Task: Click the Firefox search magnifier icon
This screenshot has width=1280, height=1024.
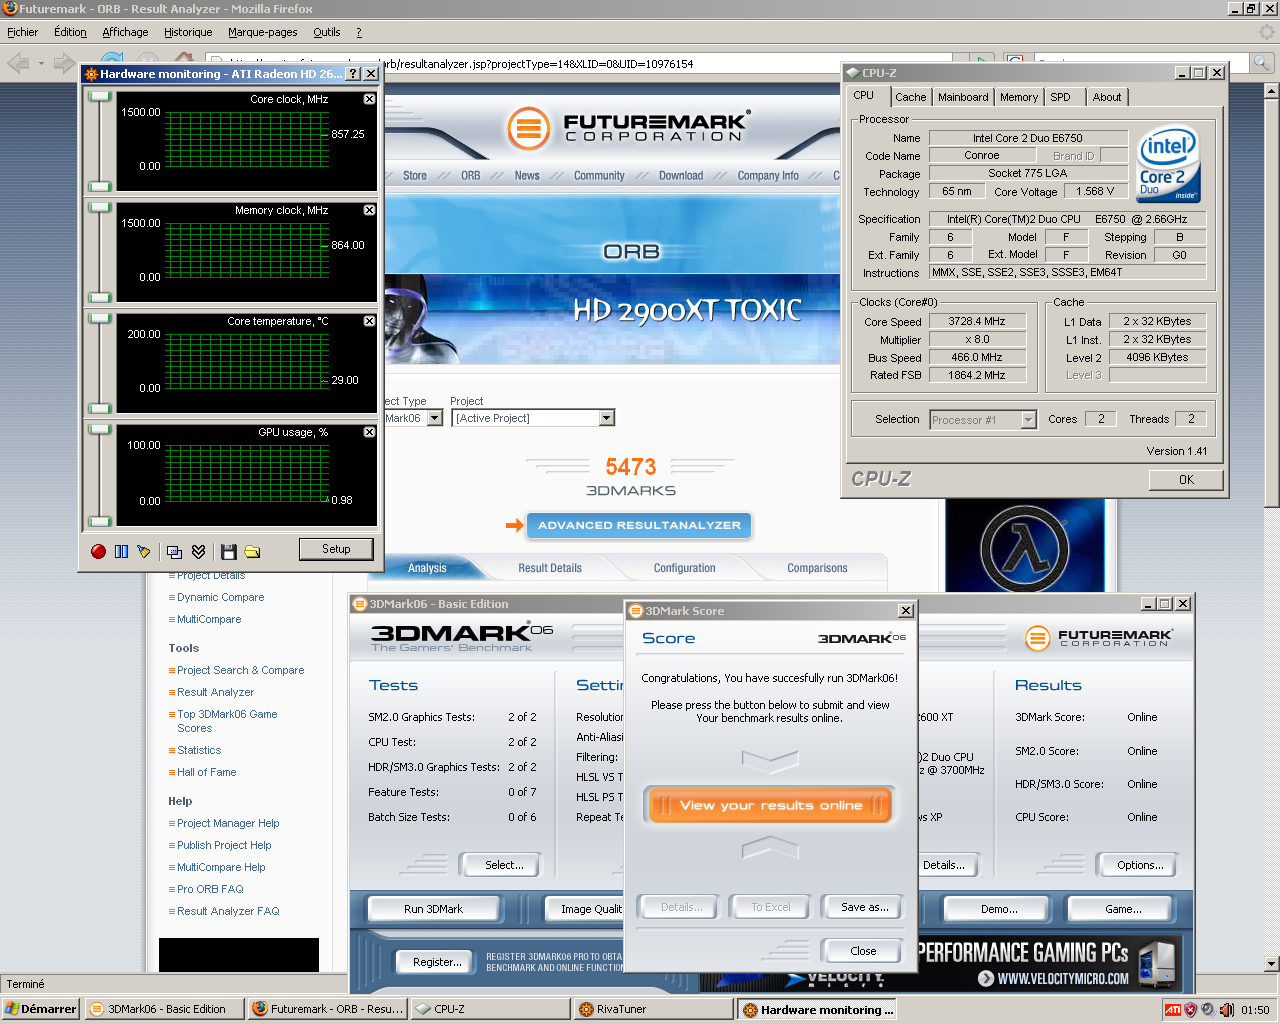Action: (1261, 63)
